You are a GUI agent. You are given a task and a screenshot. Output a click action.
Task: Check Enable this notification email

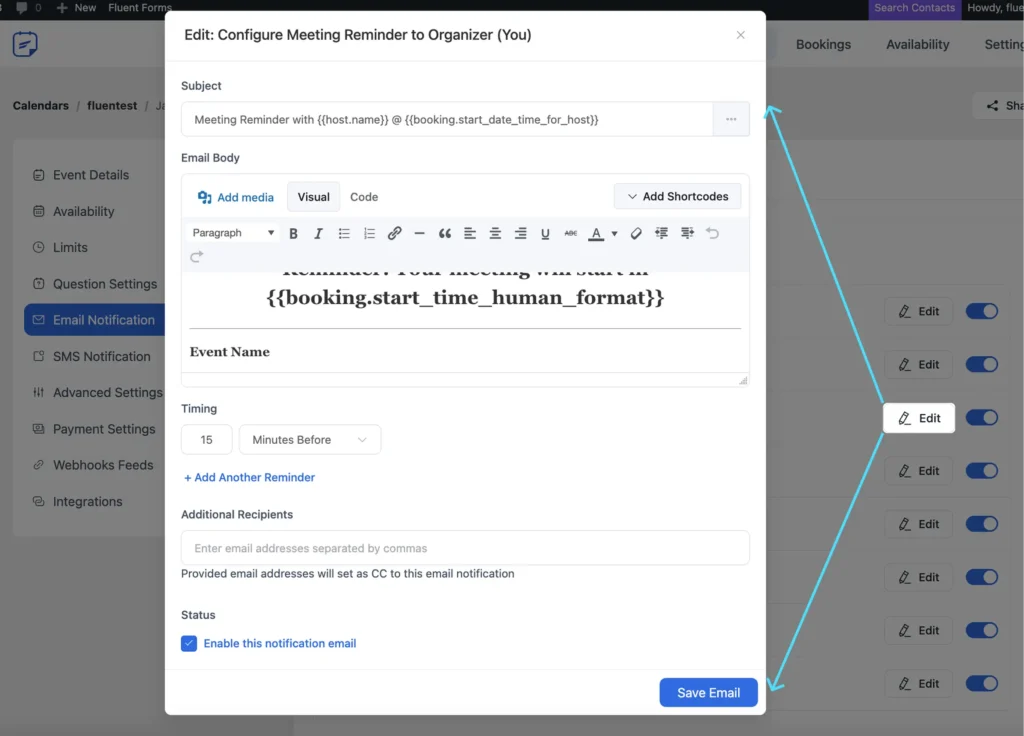[x=189, y=643]
